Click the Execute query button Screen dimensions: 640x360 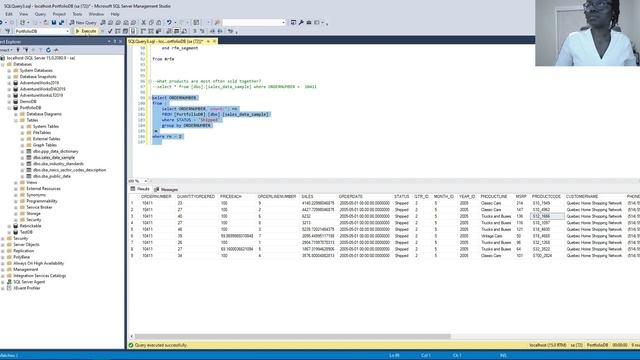(x=86, y=31)
